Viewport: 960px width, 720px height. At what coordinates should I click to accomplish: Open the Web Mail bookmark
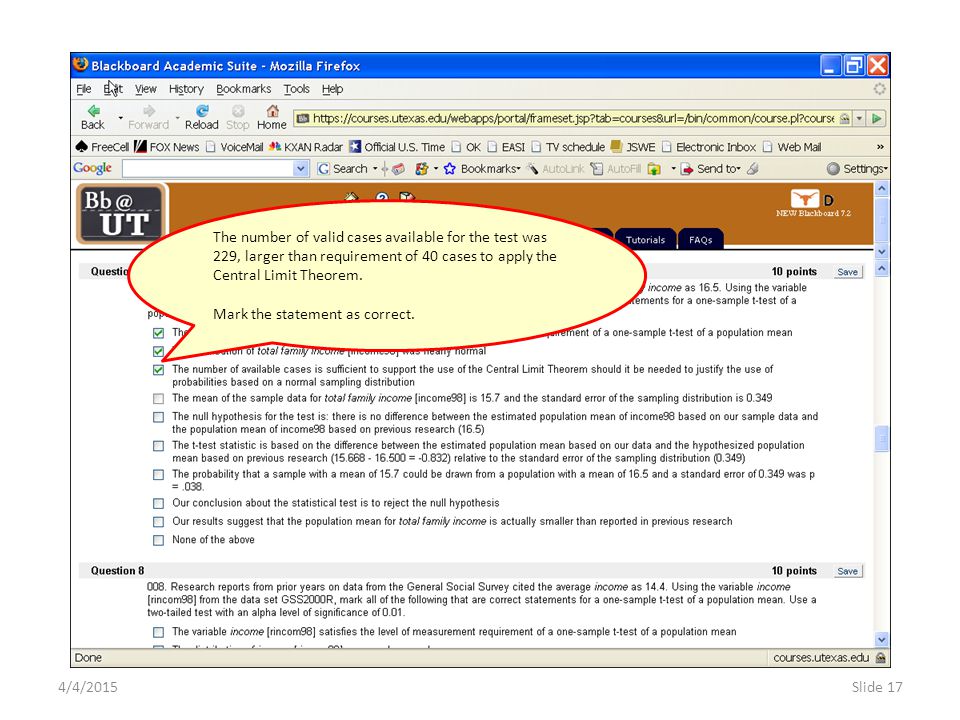pos(792,147)
